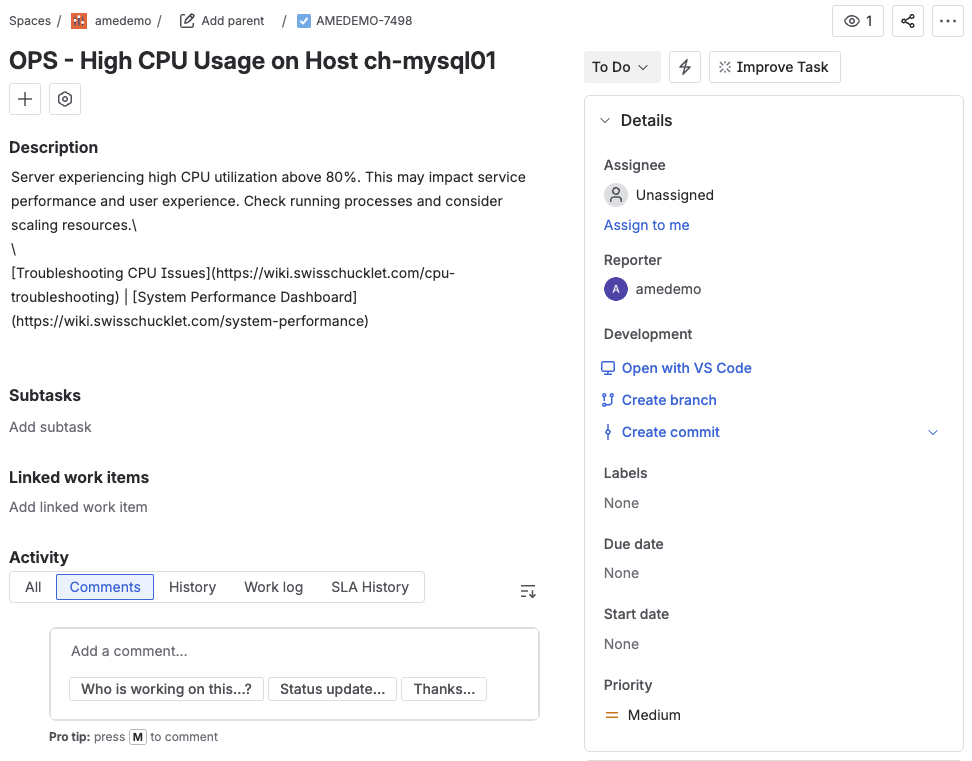Image resolution: width=972 pixels, height=761 pixels.
Task: Click the Open with VS Code icon
Action: [608, 368]
